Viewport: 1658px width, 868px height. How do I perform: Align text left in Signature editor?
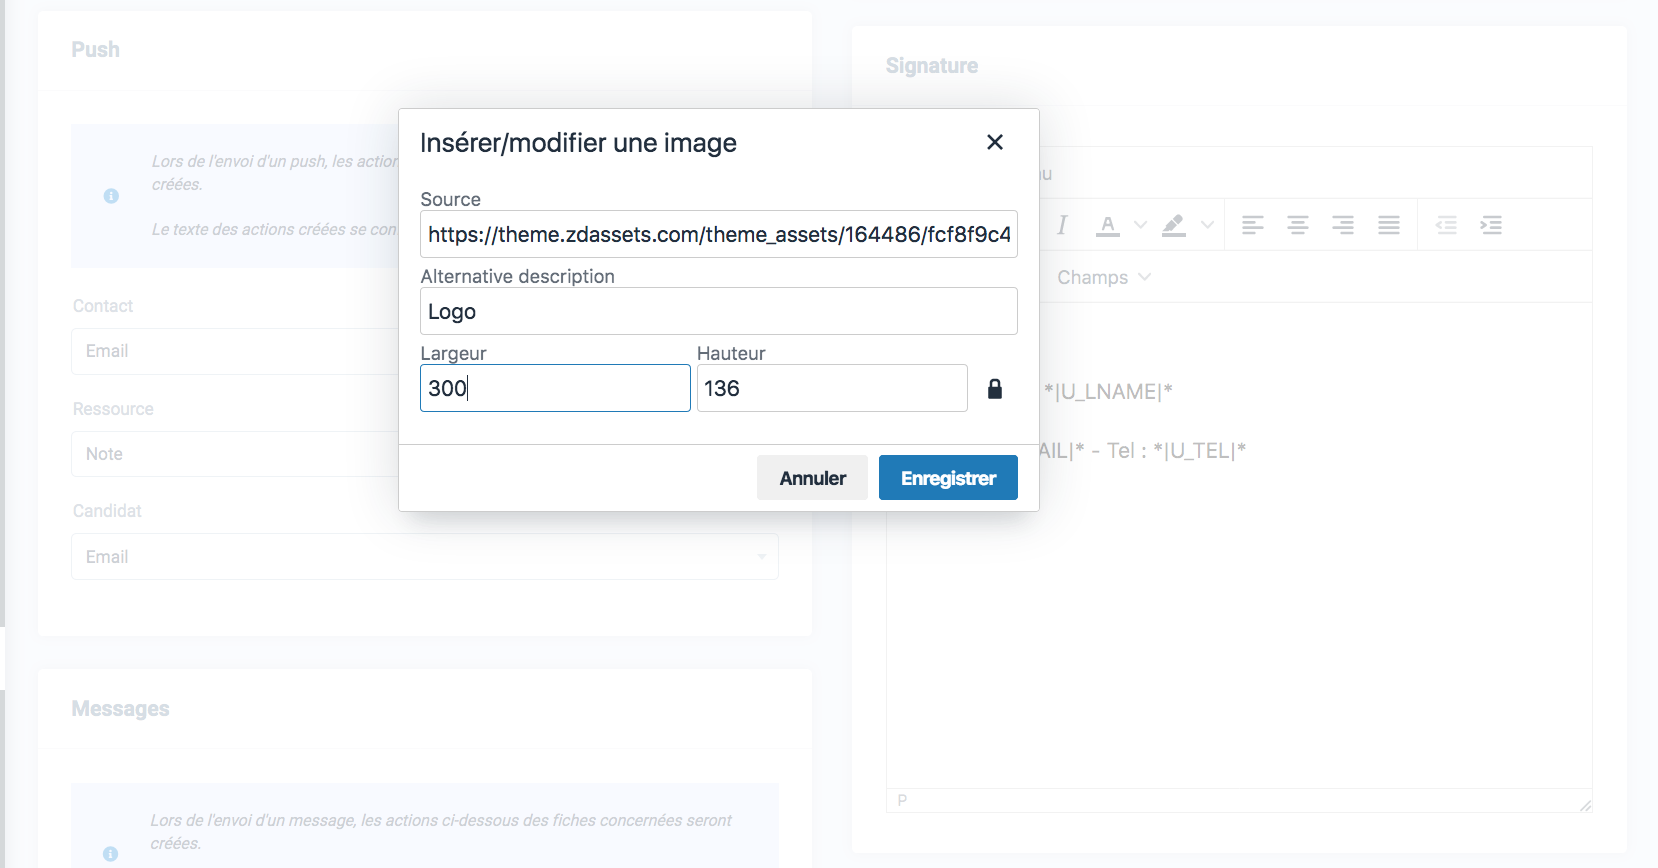pos(1253,225)
